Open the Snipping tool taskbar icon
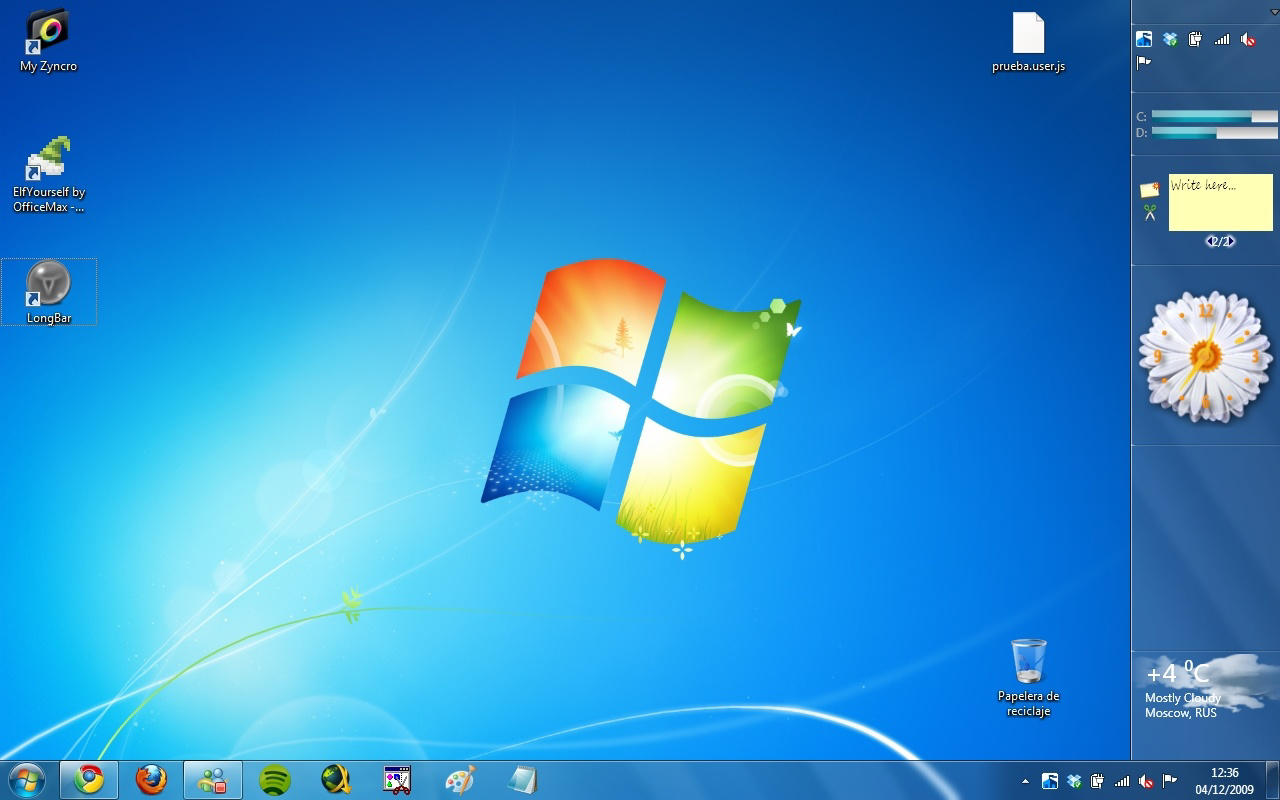This screenshot has height=800, width=1280. coord(398,780)
